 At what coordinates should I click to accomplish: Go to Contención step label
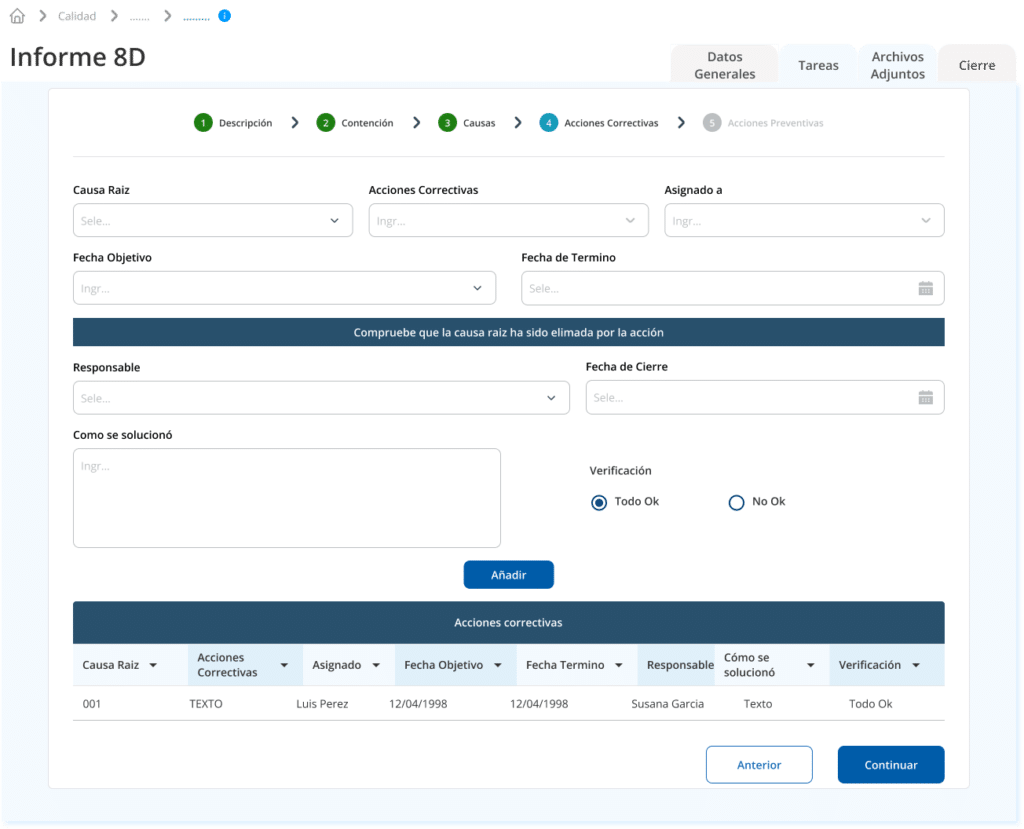(x=367, y=123)
